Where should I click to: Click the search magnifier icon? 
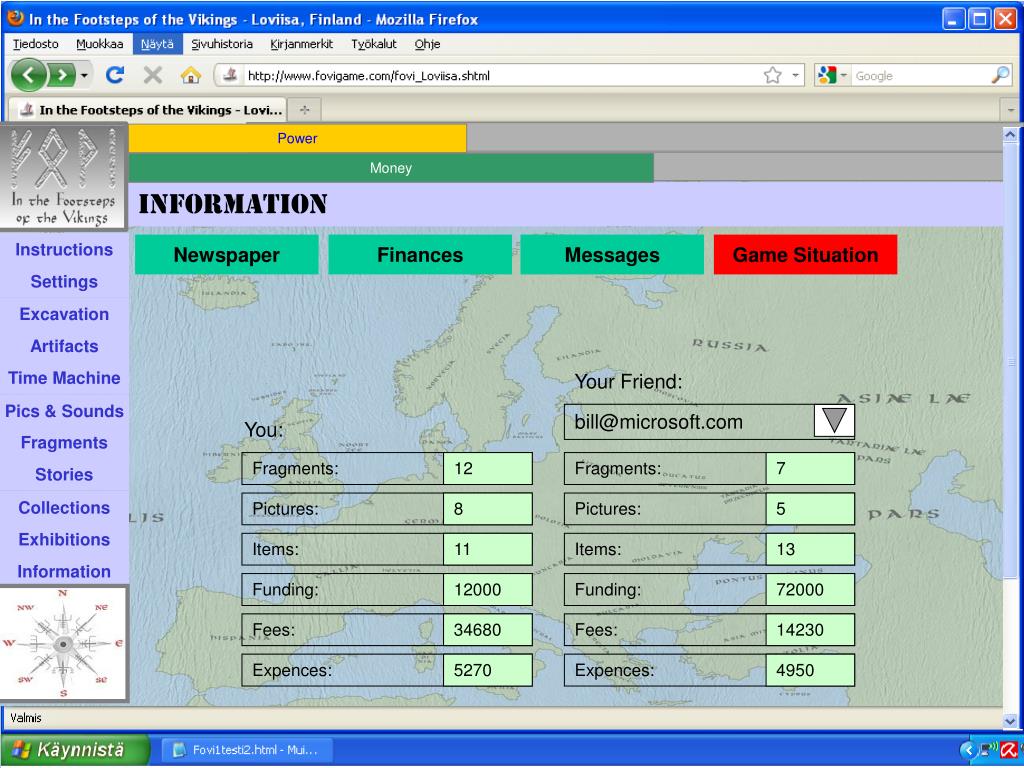pyautogui.click(x=1000, y=75)
